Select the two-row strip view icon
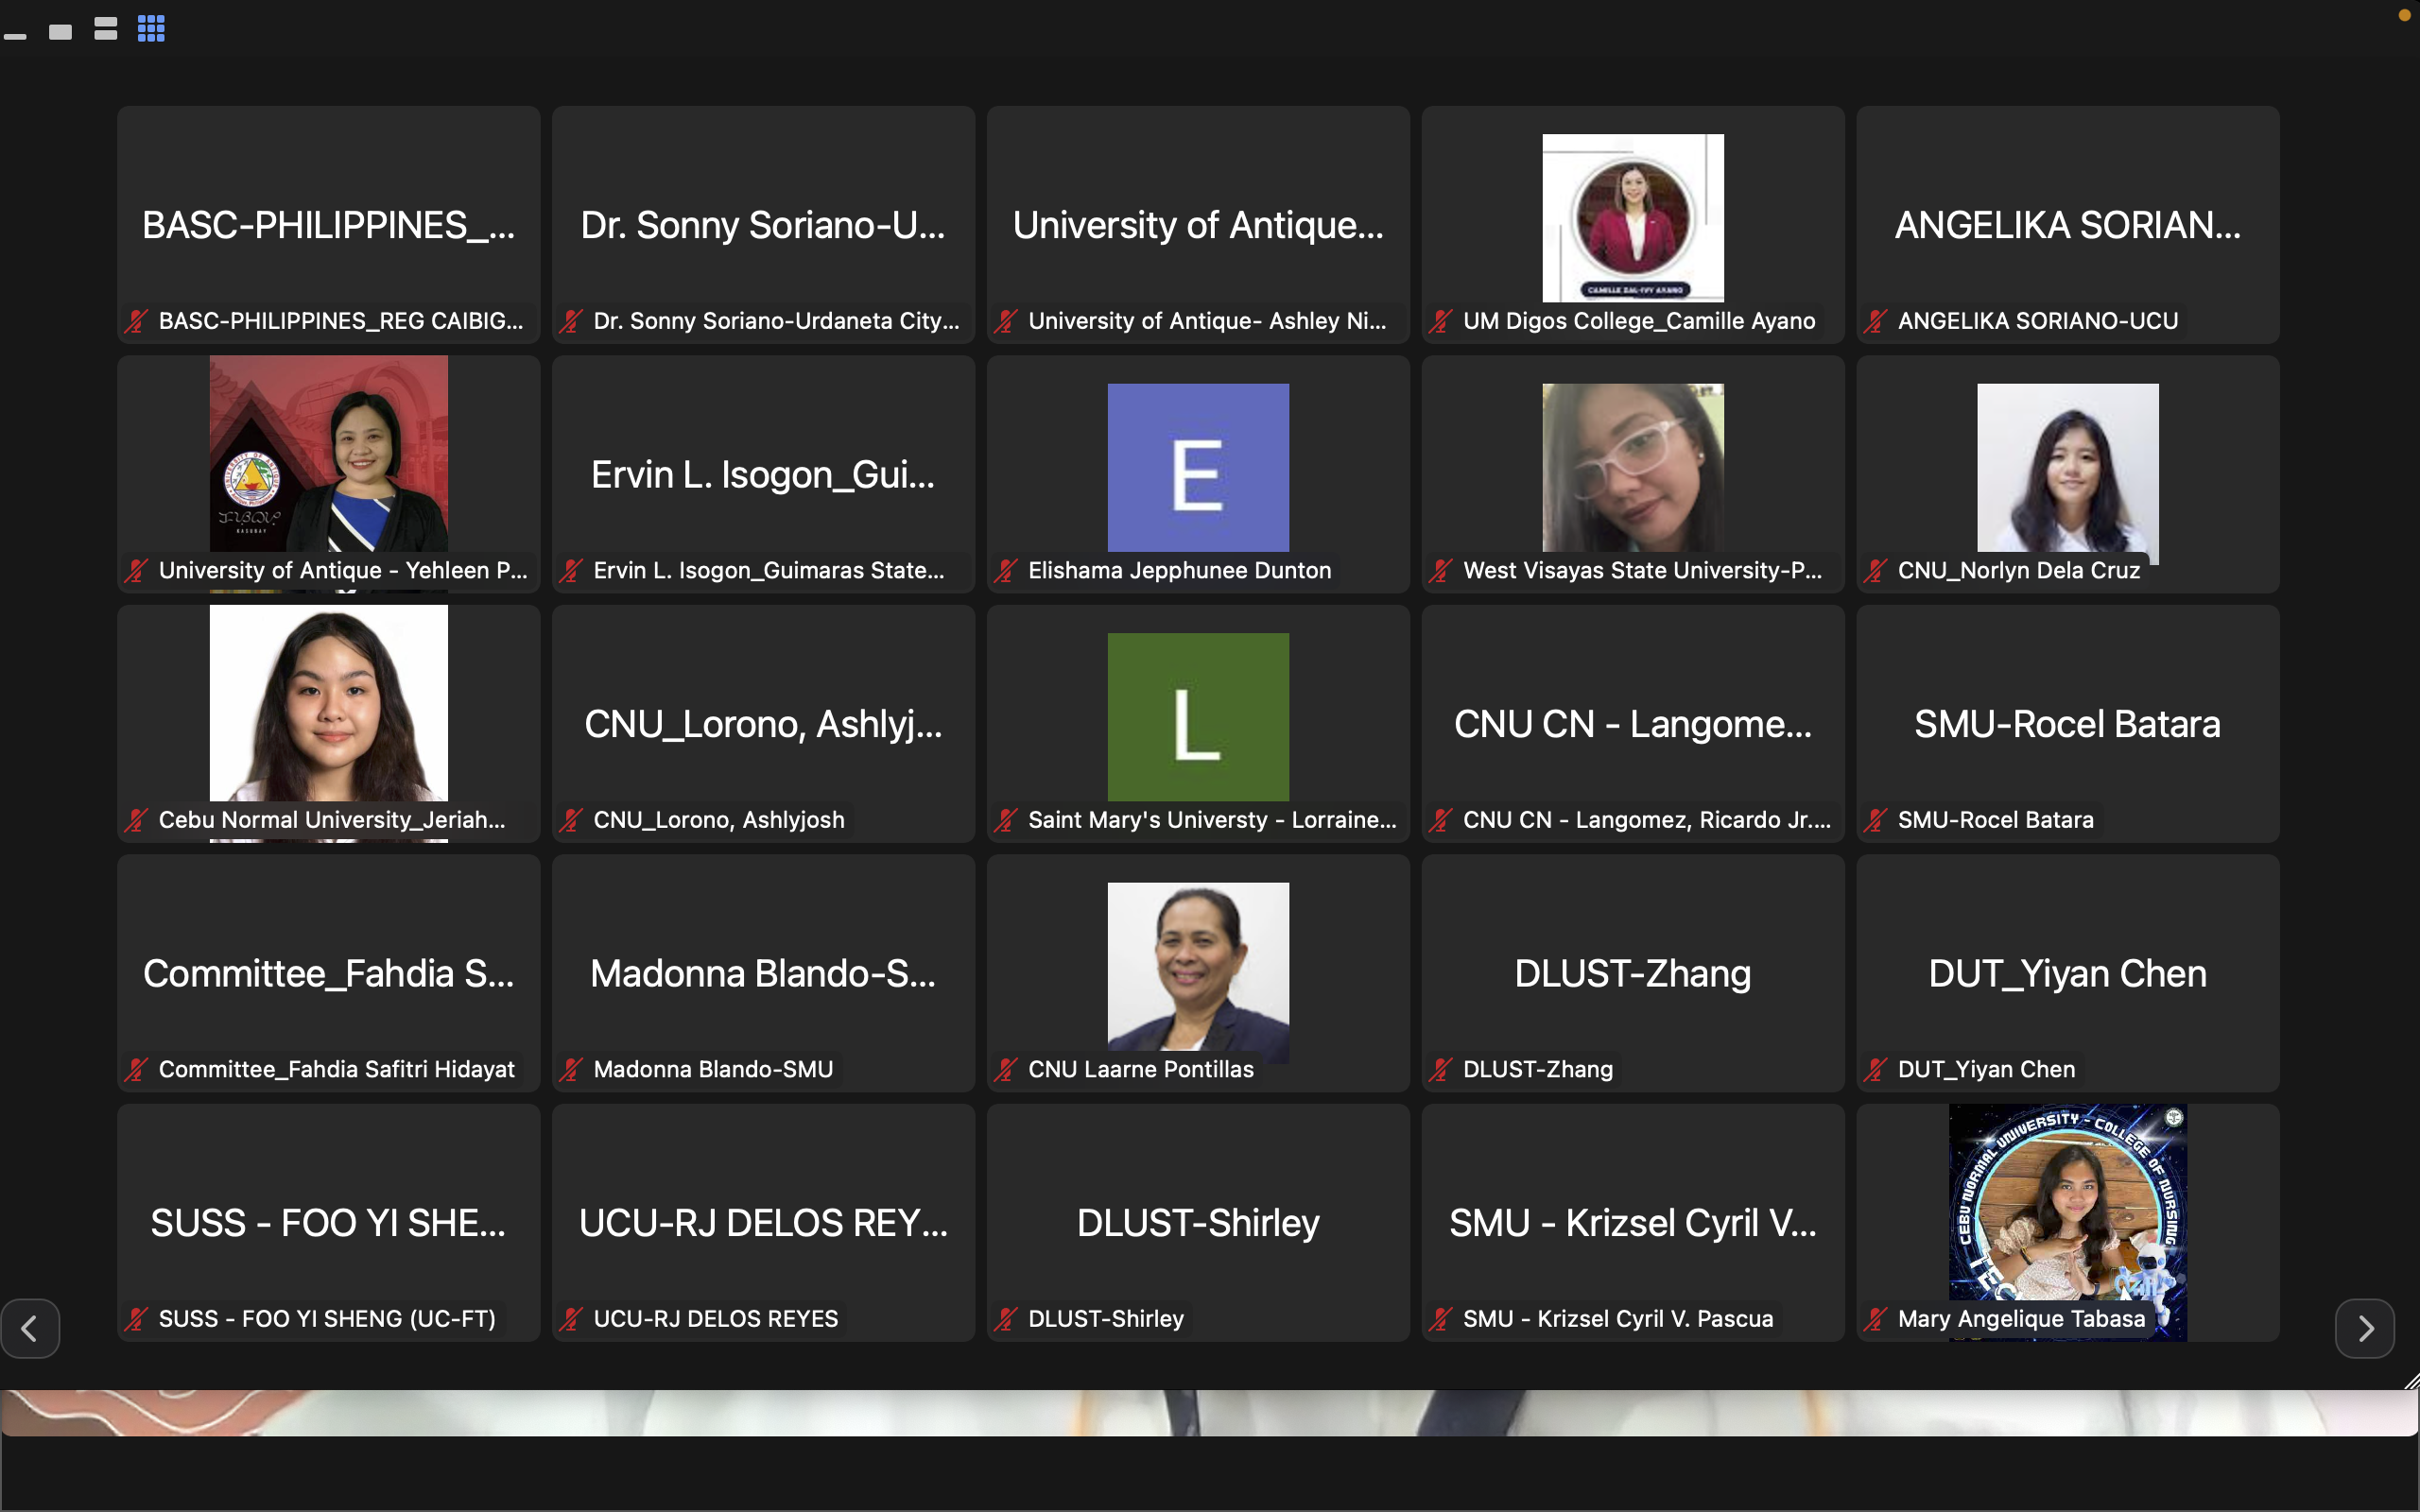Screen dimensions: 2420x1512 click(106, 29)
